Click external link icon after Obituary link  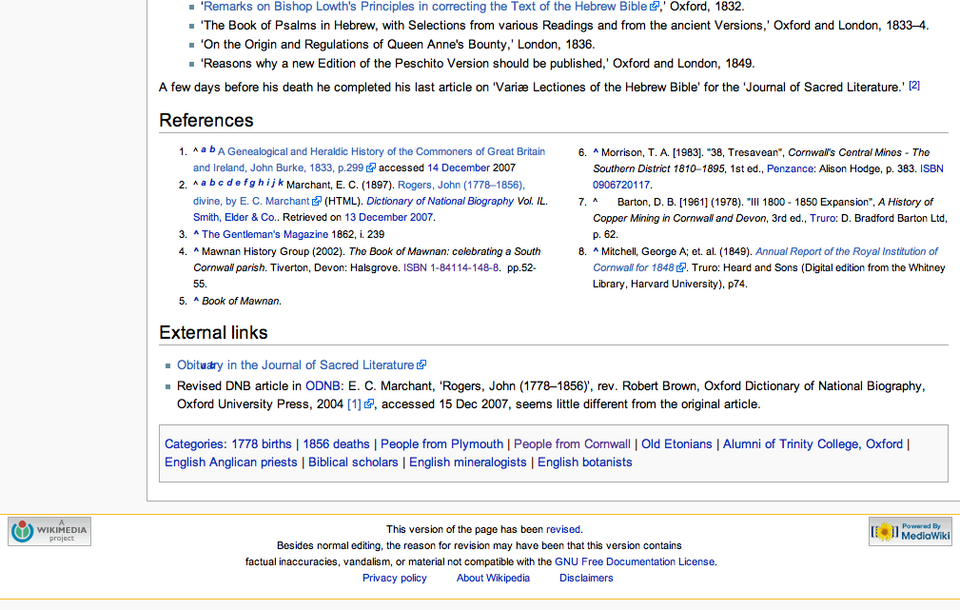(x=422, y=366)
